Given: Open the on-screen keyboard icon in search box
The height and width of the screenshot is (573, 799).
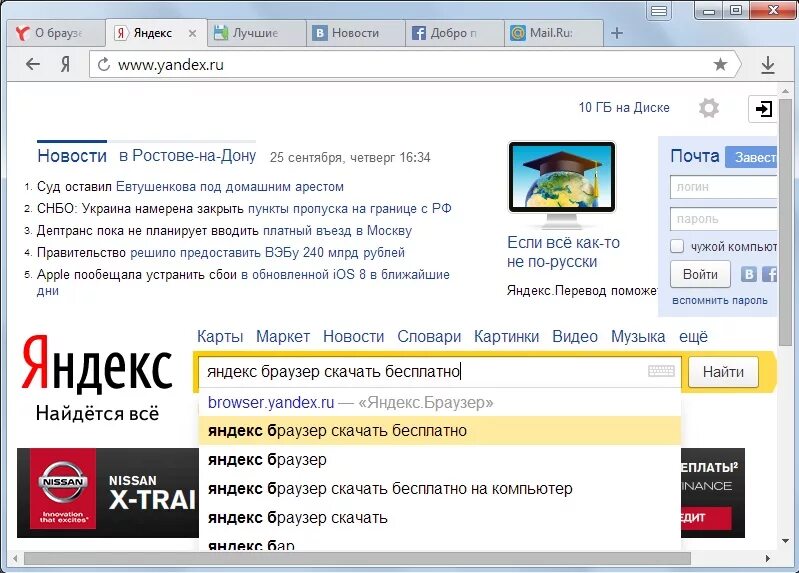Looking at the screenshot, I should (x=661, y=371).
